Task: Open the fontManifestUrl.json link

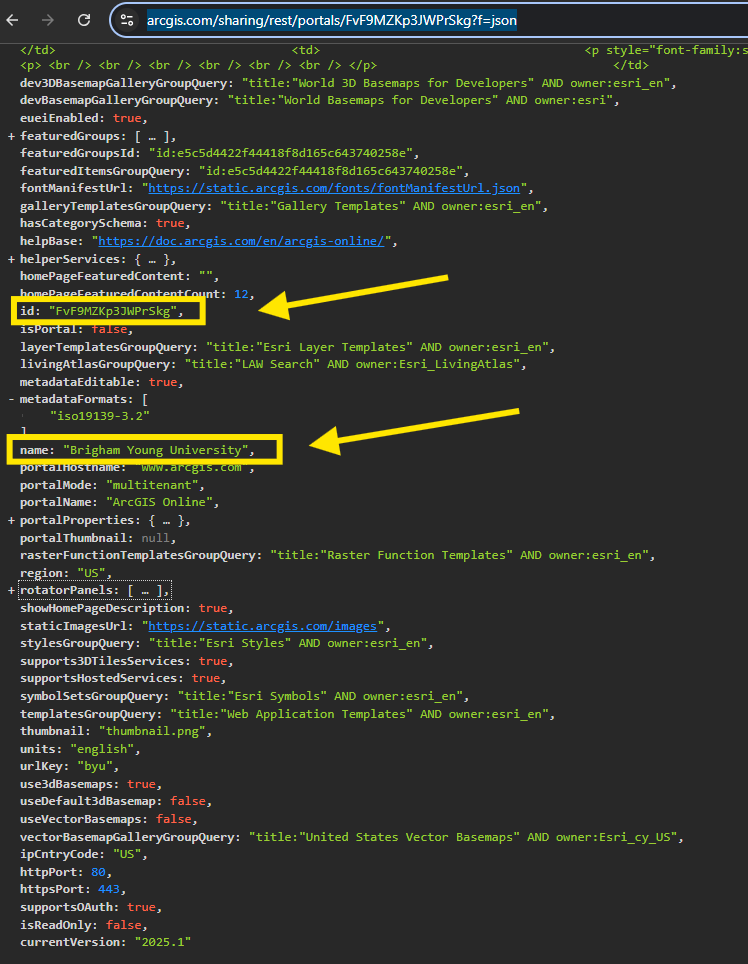Action: 334,188
